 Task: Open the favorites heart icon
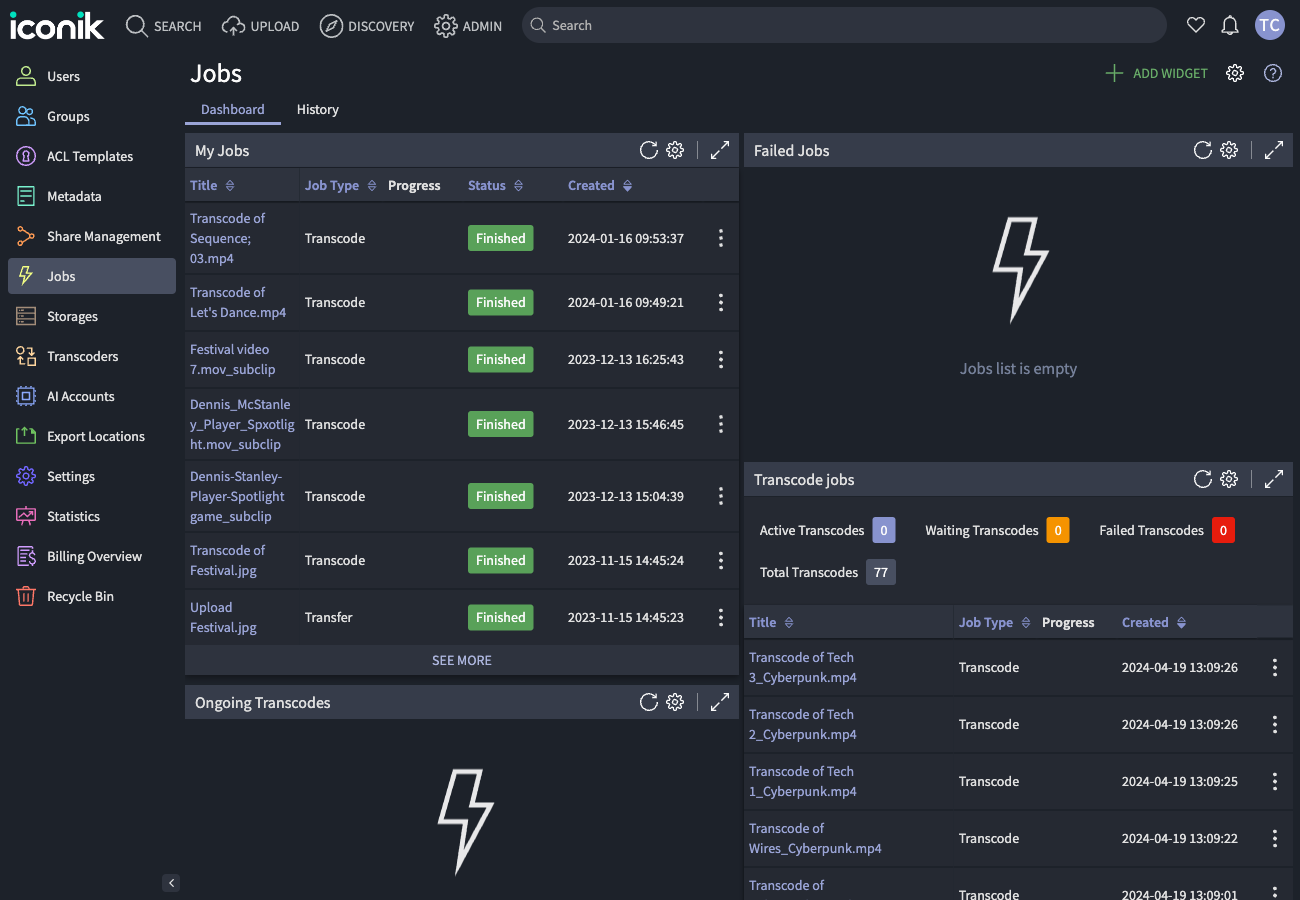coord(1195,25)
